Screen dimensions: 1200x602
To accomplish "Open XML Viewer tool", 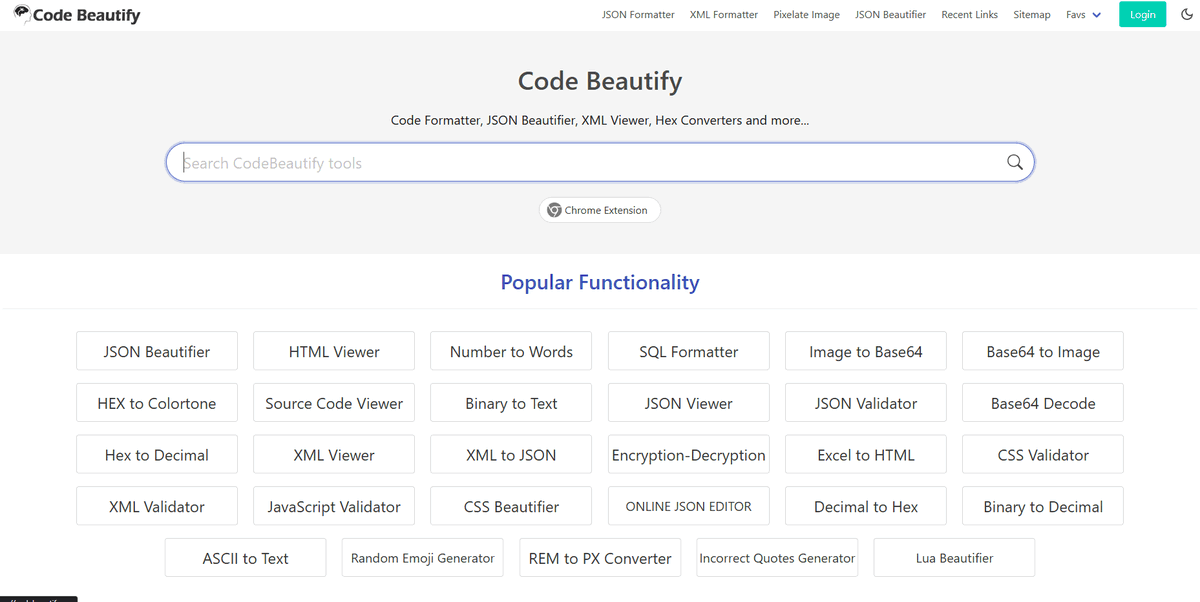I will pyautogui.click(x=334, y=454).
